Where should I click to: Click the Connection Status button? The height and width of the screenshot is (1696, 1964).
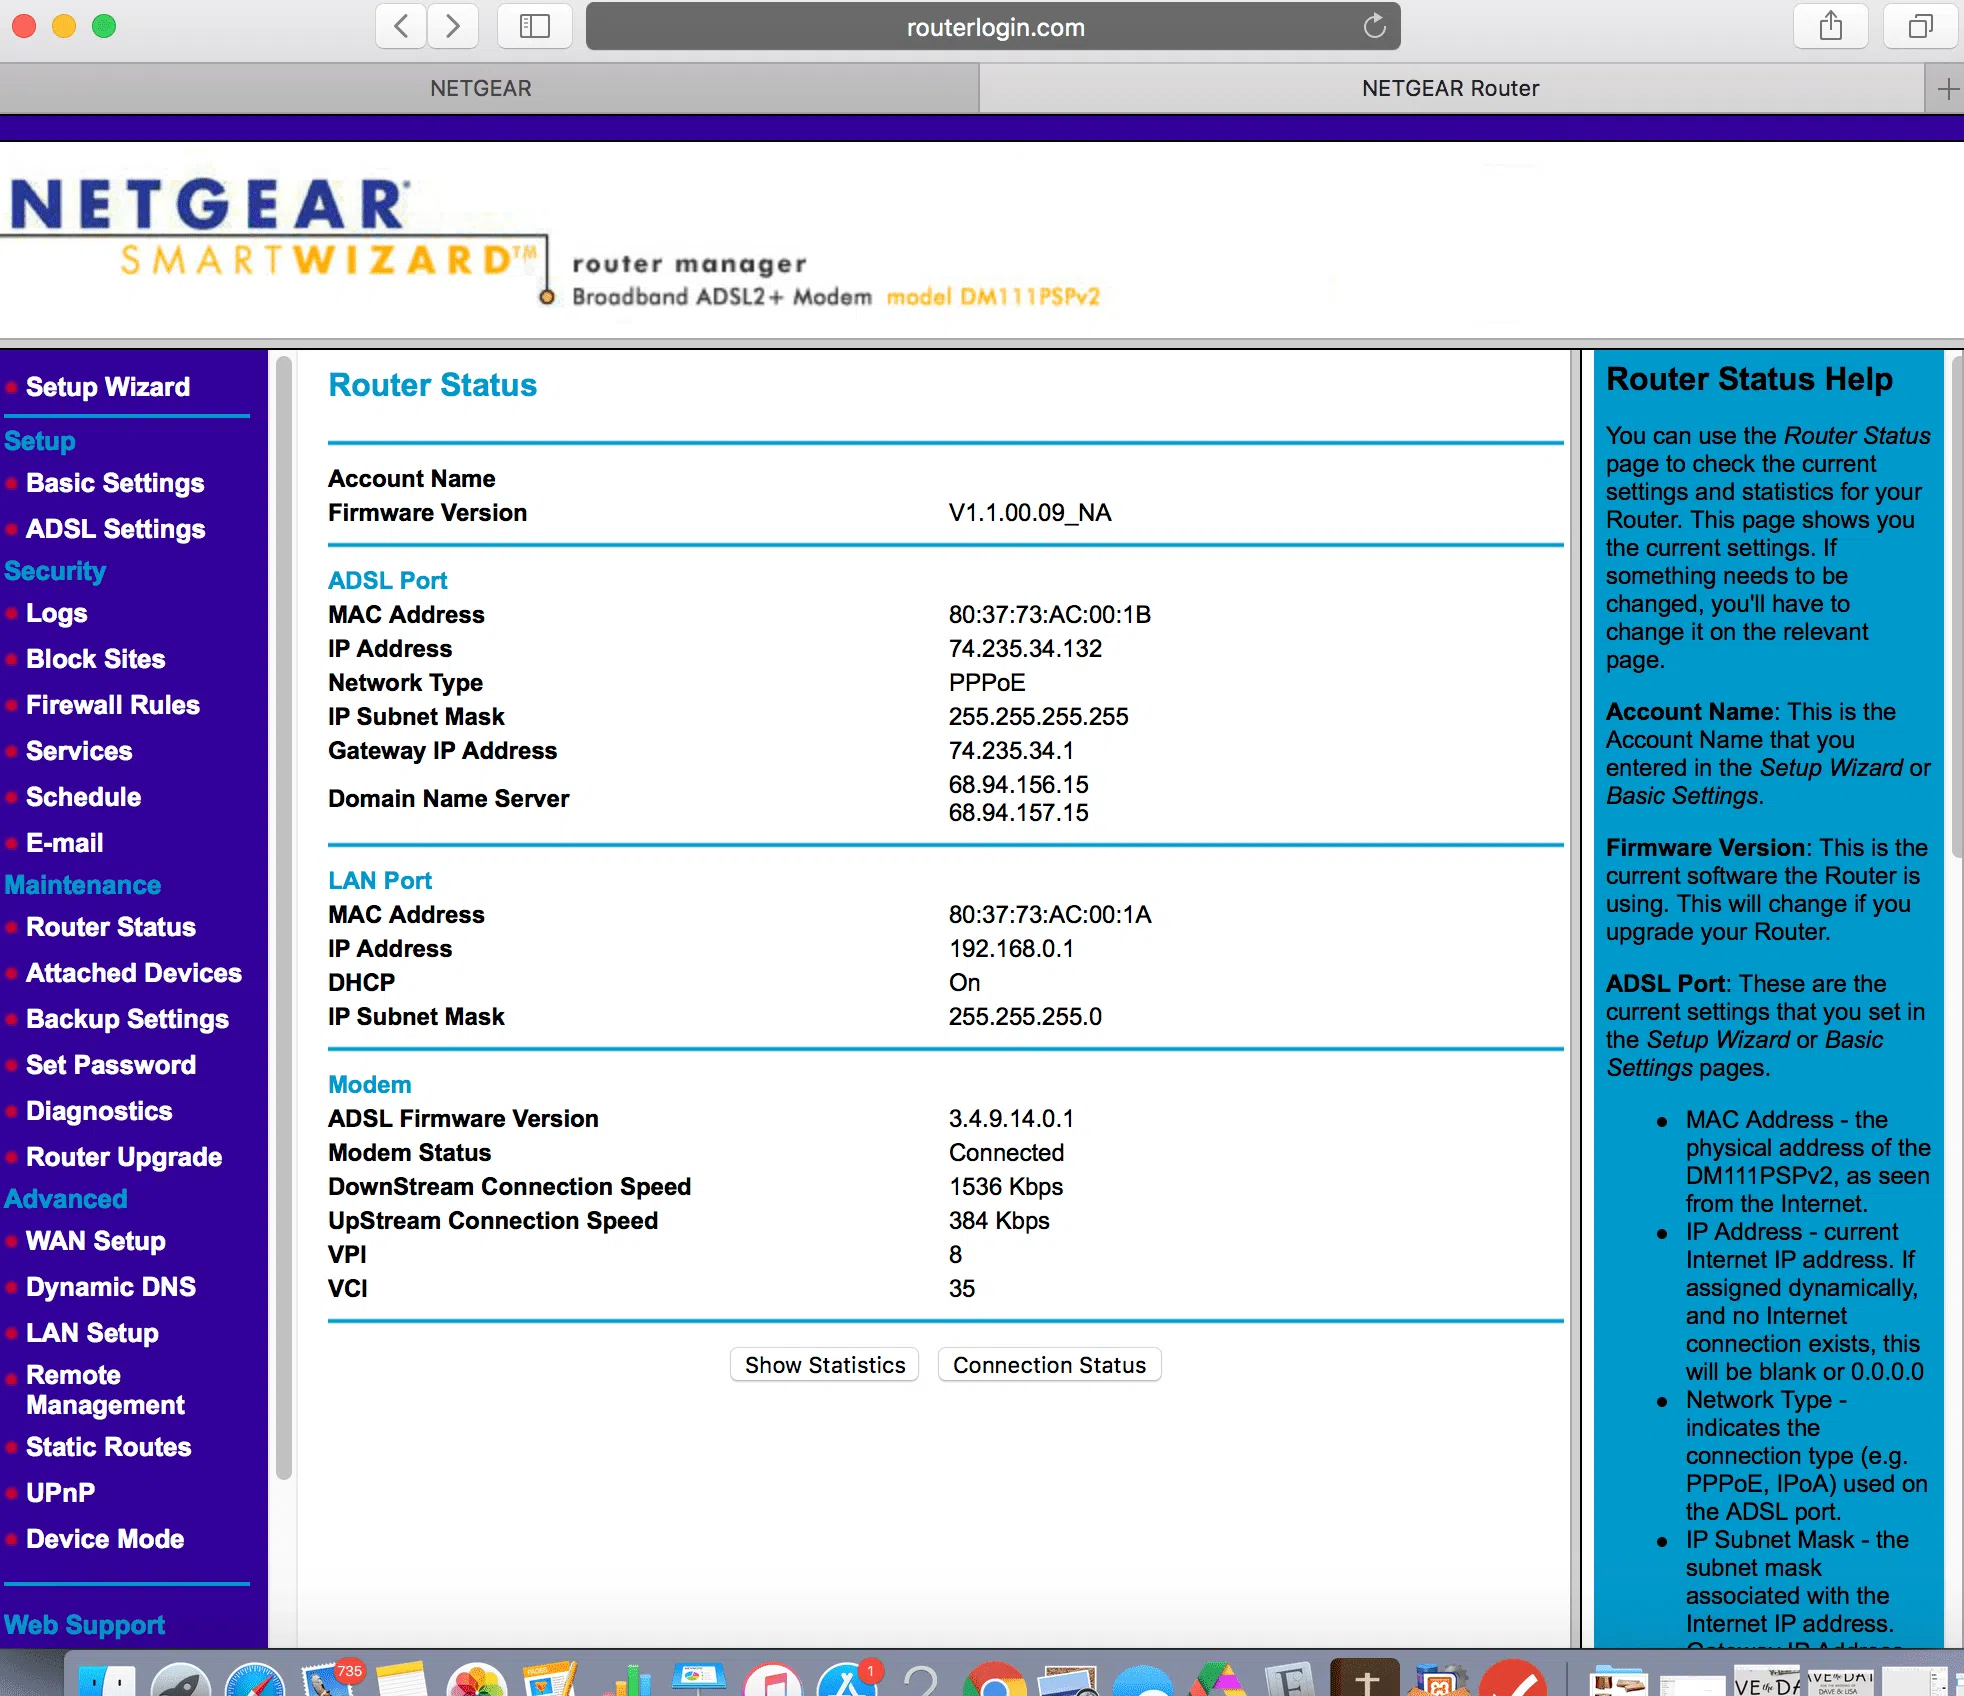point(1049,1365)
